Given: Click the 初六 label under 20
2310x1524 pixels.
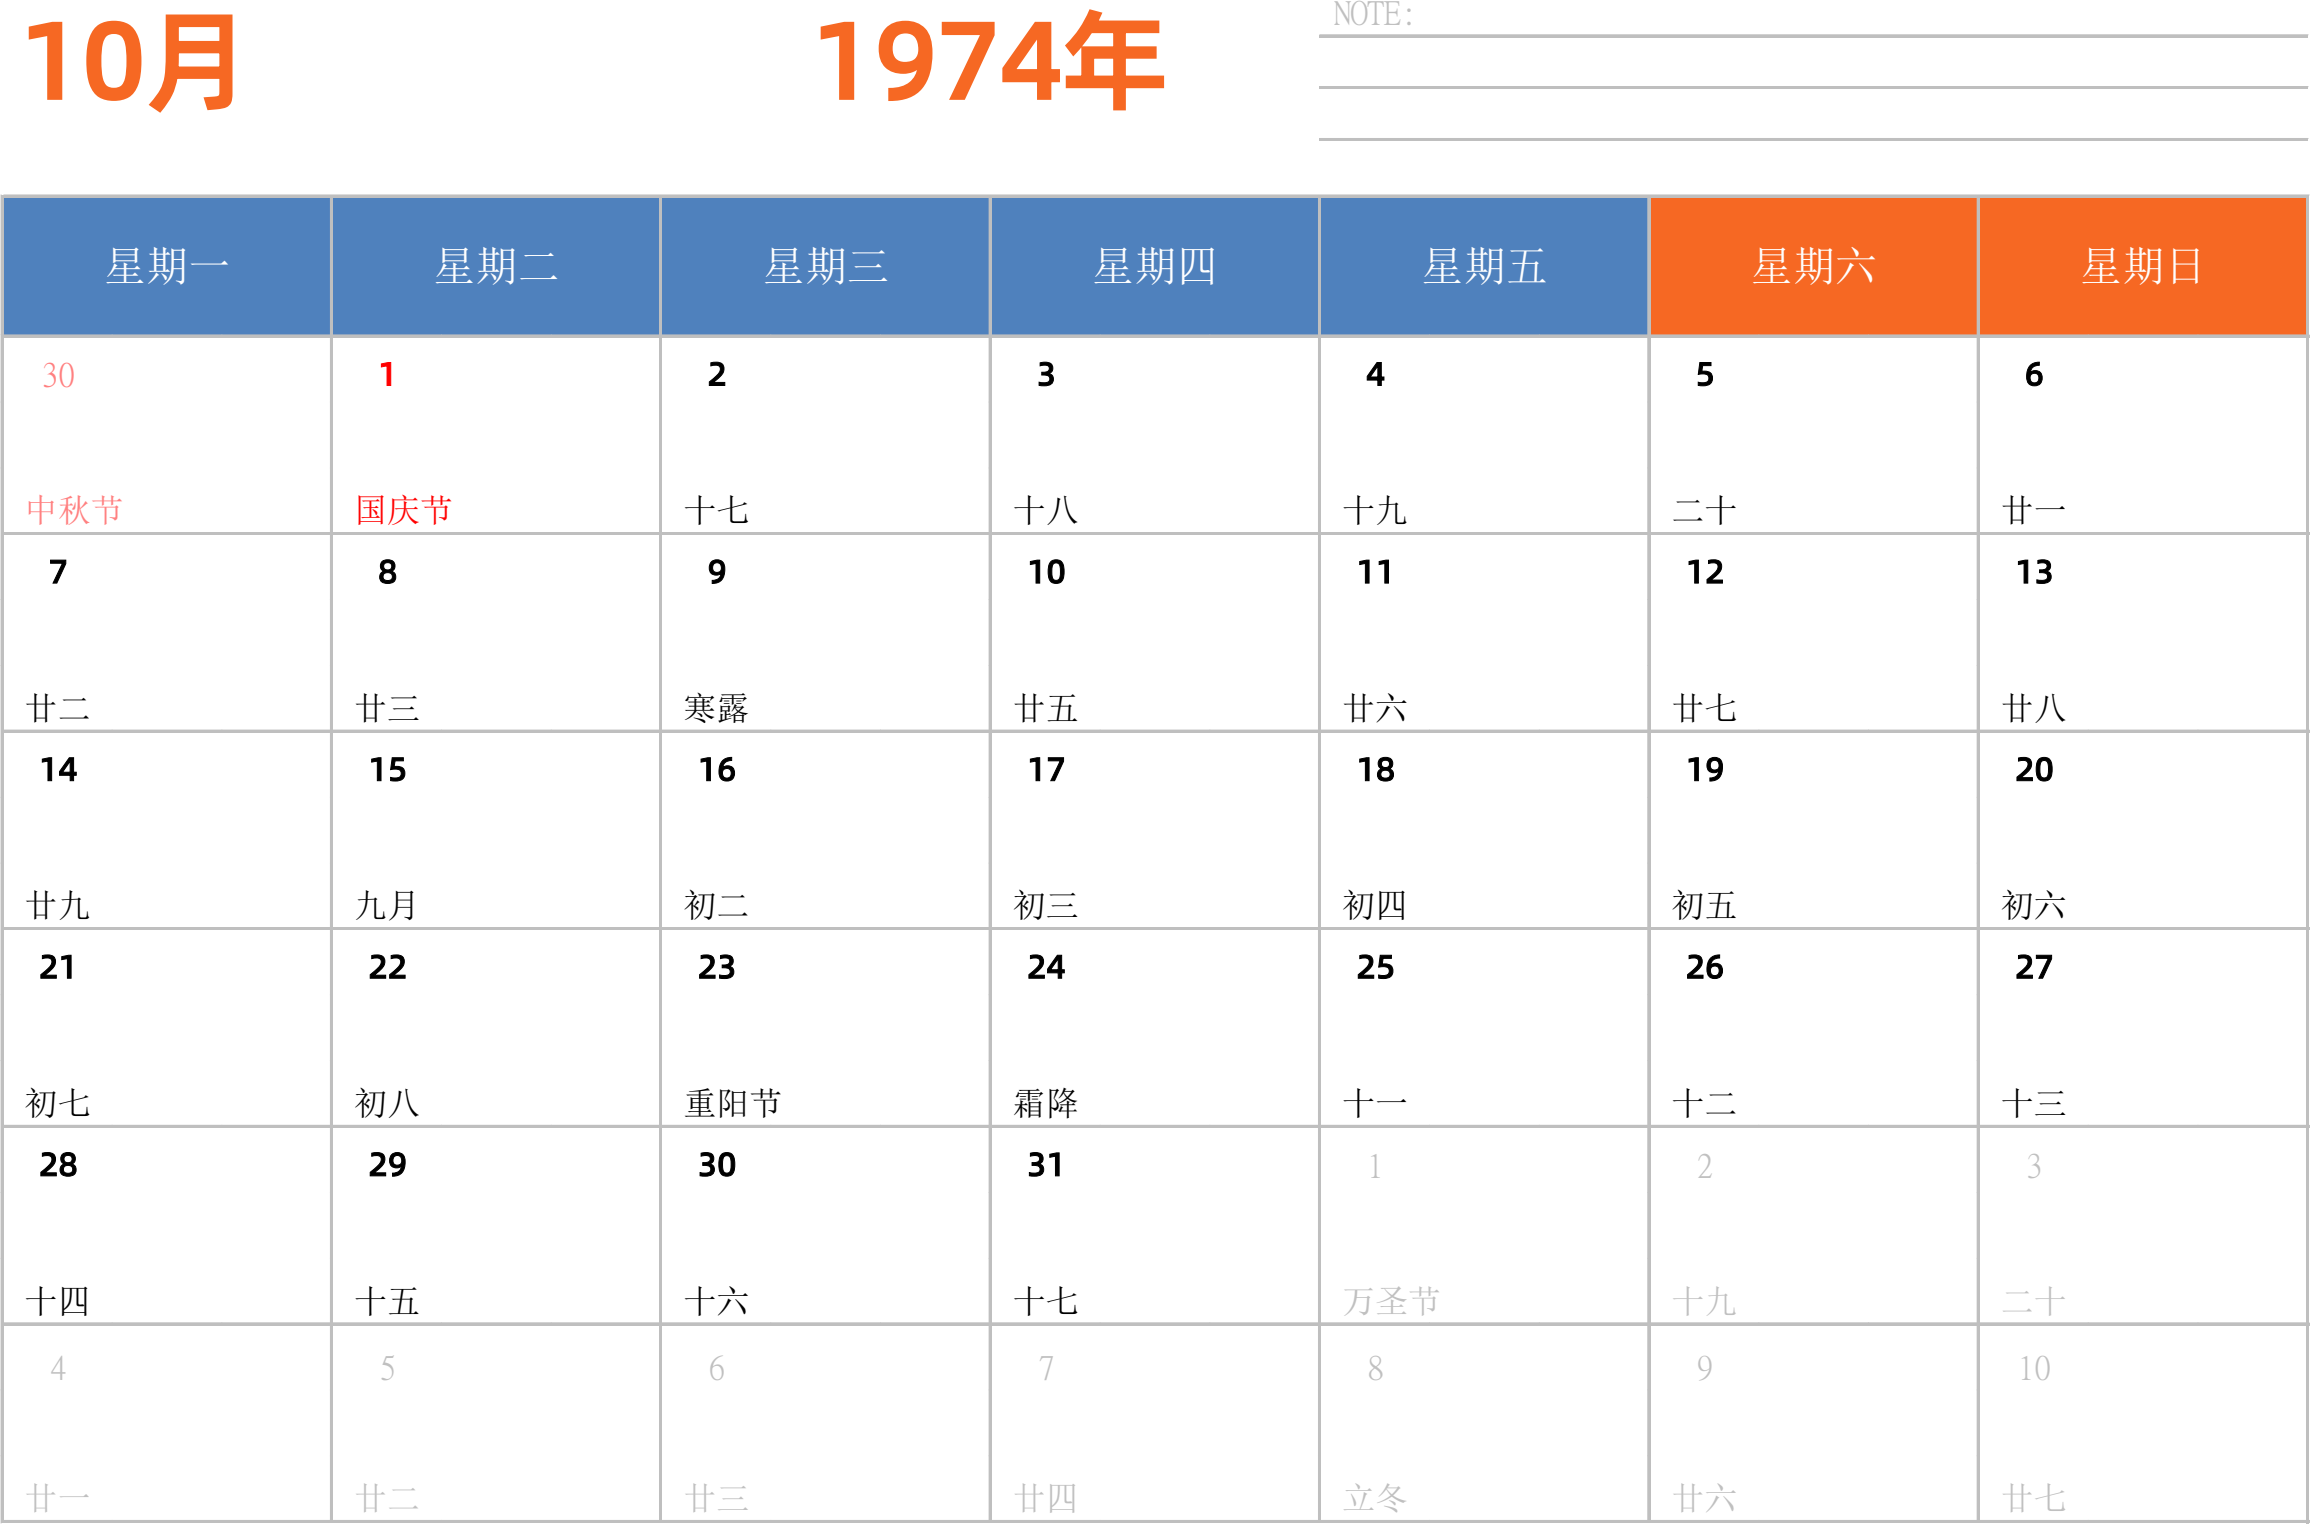Looking at the screenshot, I should click(2034, 905).
